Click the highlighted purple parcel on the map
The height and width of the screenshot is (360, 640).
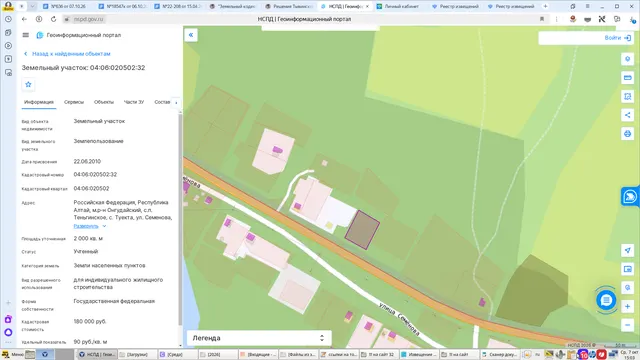point(362,230)
